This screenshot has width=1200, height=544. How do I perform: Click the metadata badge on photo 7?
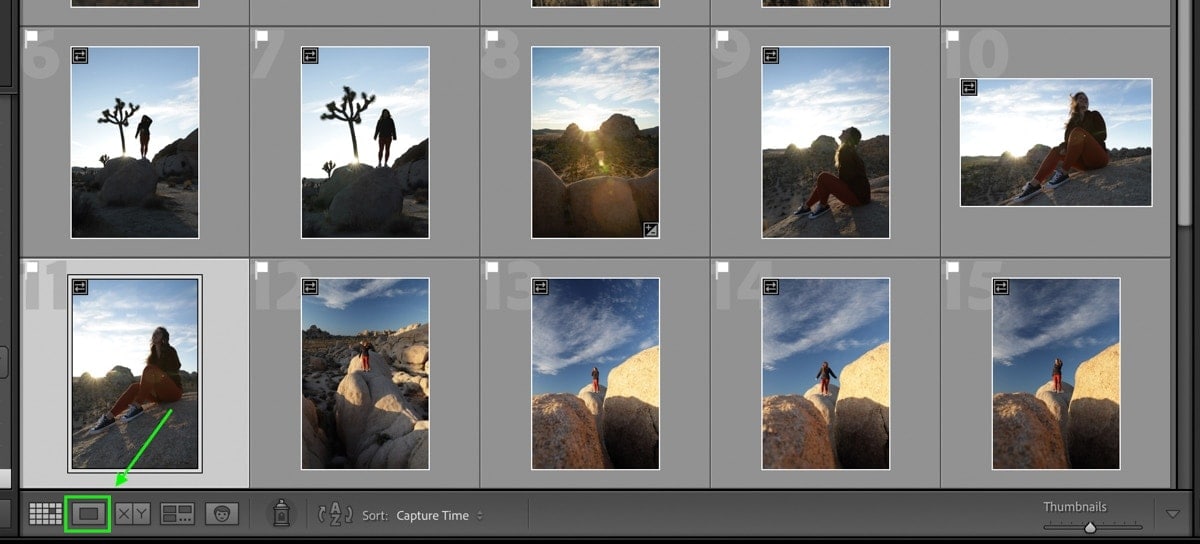(x=311, y=56)
